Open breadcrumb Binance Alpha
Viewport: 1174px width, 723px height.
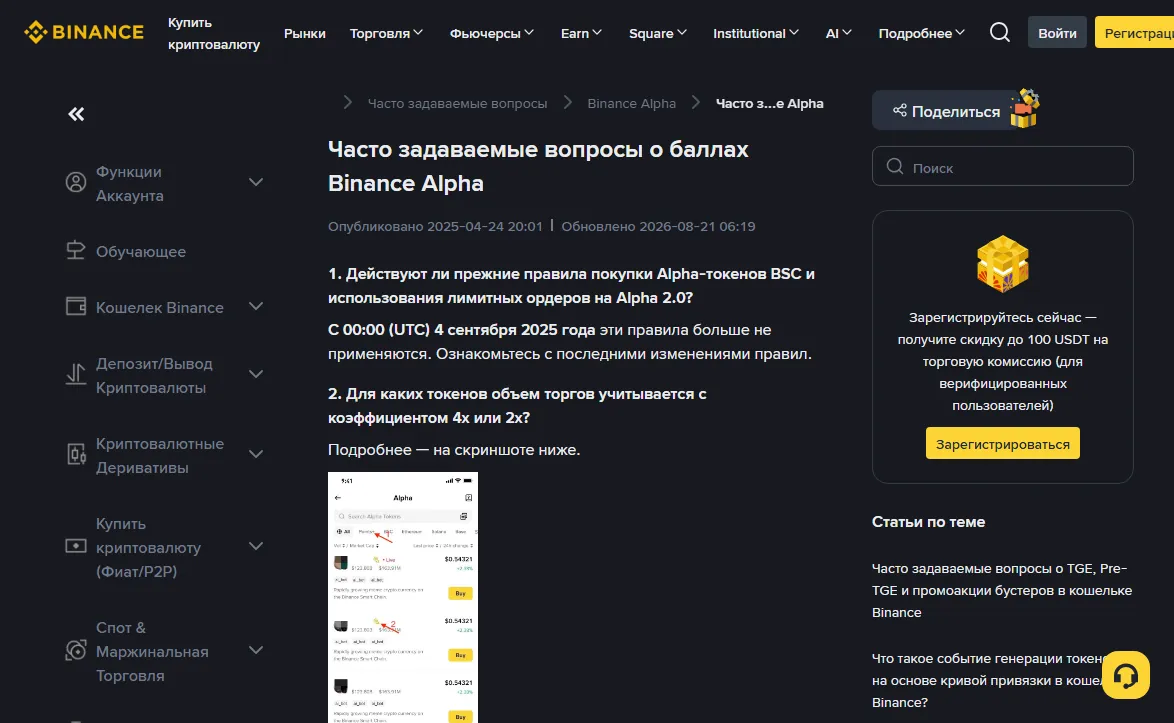631,103
